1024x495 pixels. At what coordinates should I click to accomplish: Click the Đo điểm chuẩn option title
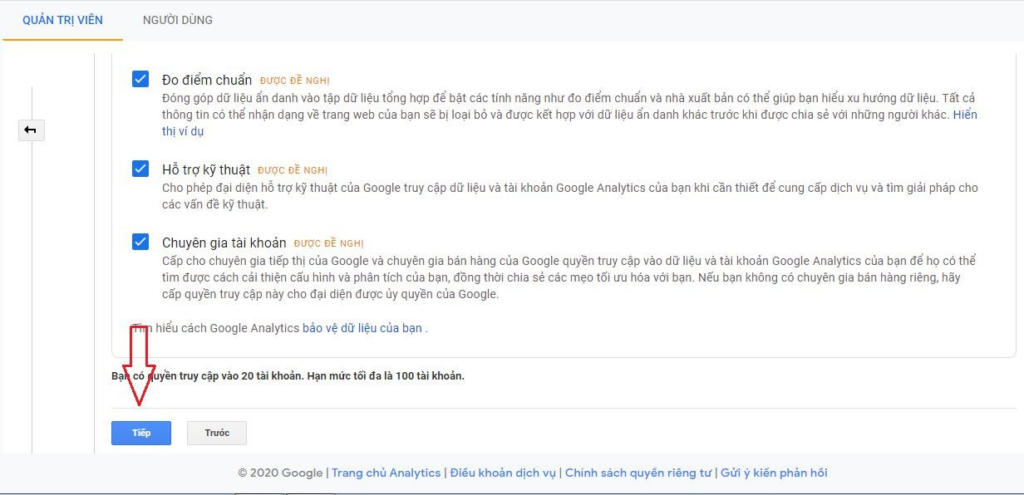click(206, 79)
